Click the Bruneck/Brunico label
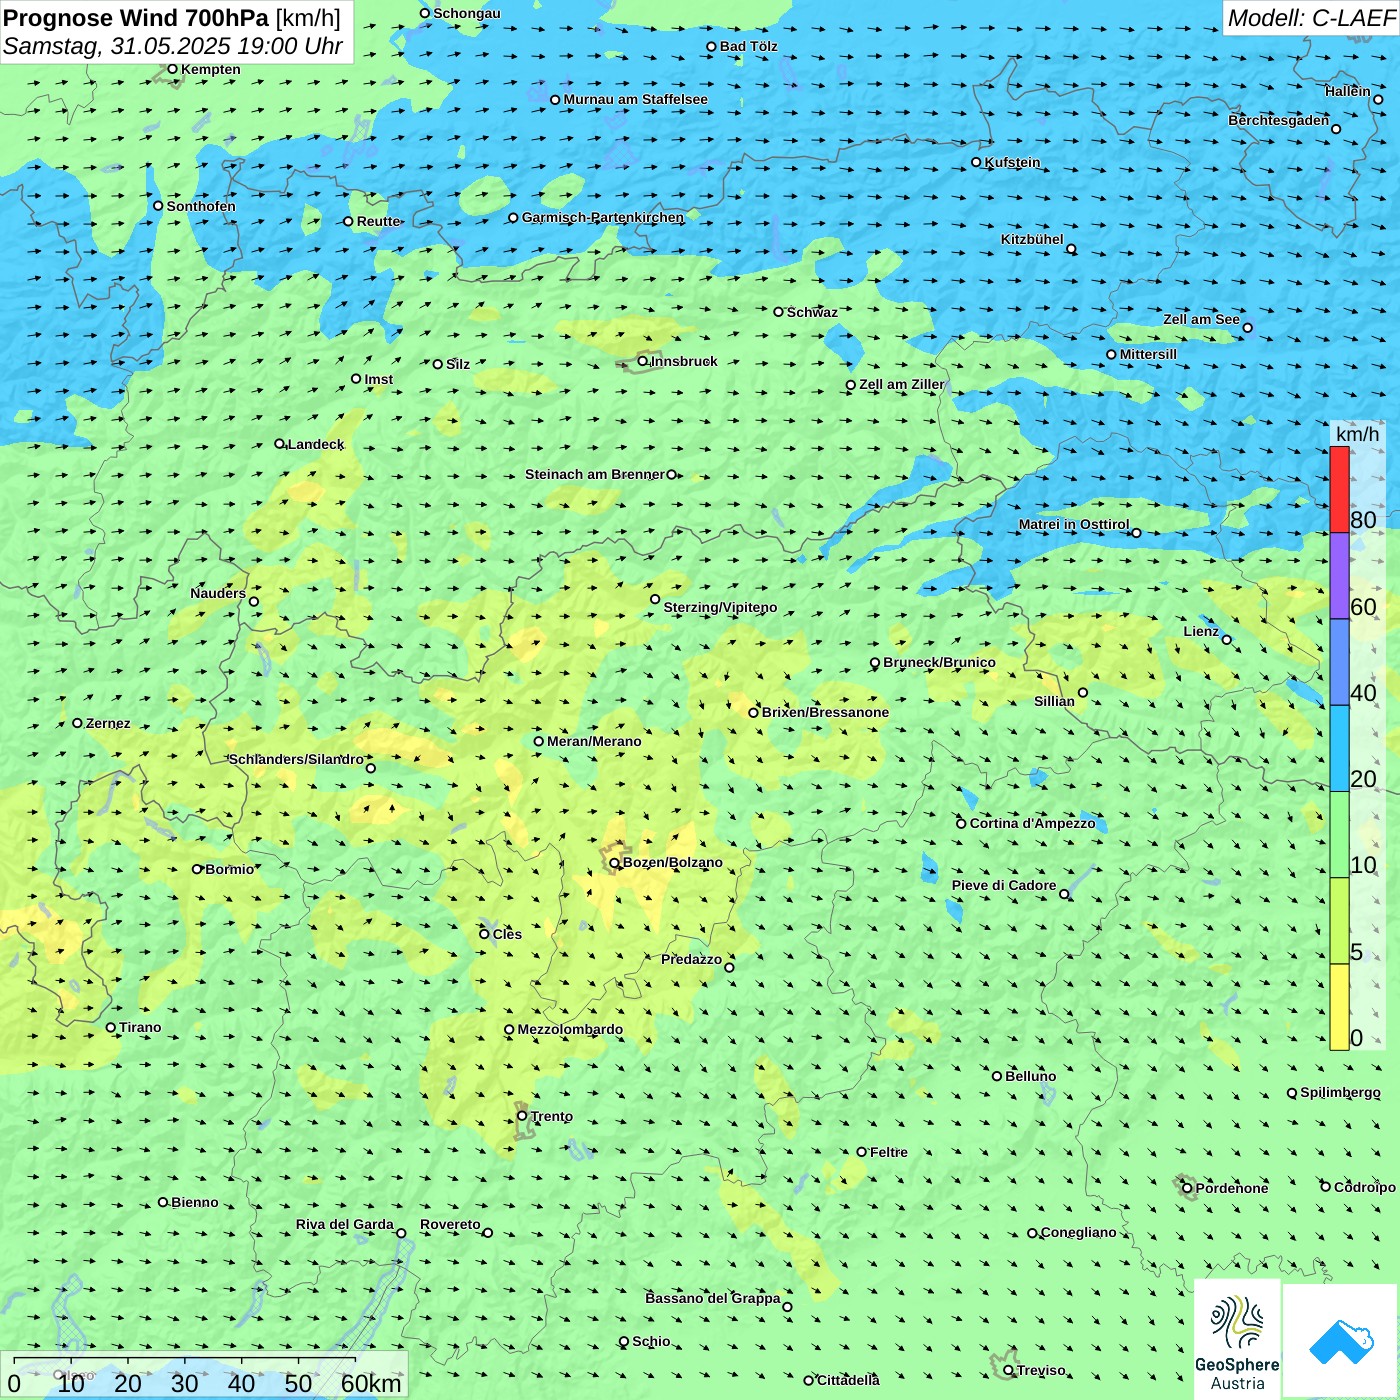 [x=939, y=662]
